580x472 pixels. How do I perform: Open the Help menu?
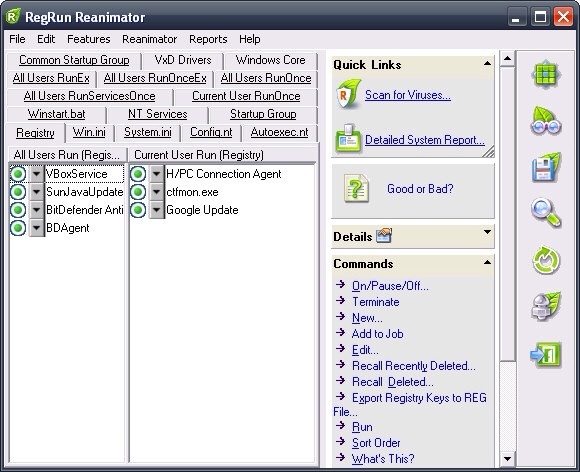(249, 39)
